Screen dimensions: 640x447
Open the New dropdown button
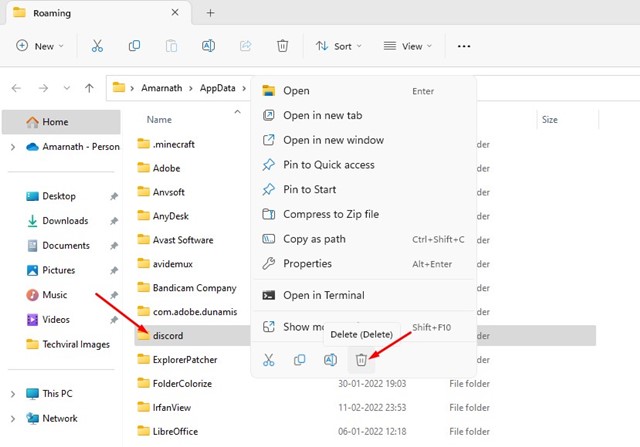40,46
